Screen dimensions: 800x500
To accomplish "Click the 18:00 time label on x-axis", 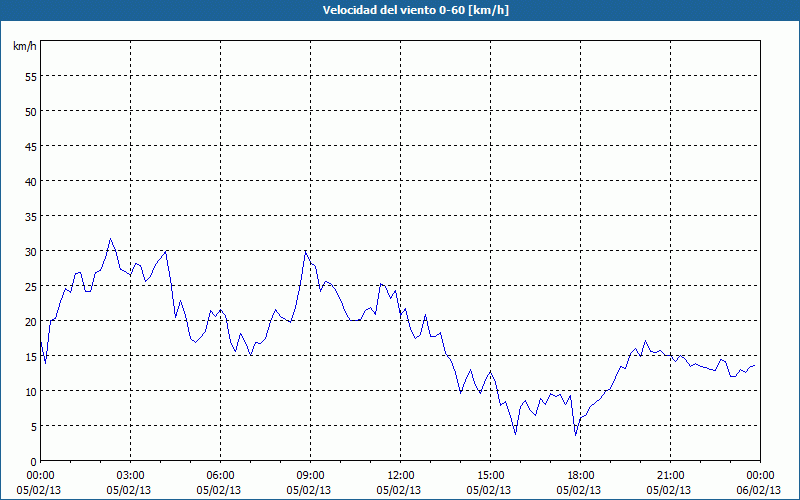I will (581, 476).
